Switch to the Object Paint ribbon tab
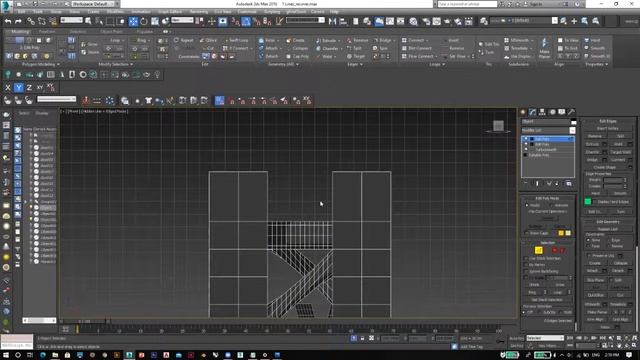 click(x=111, y=31)
